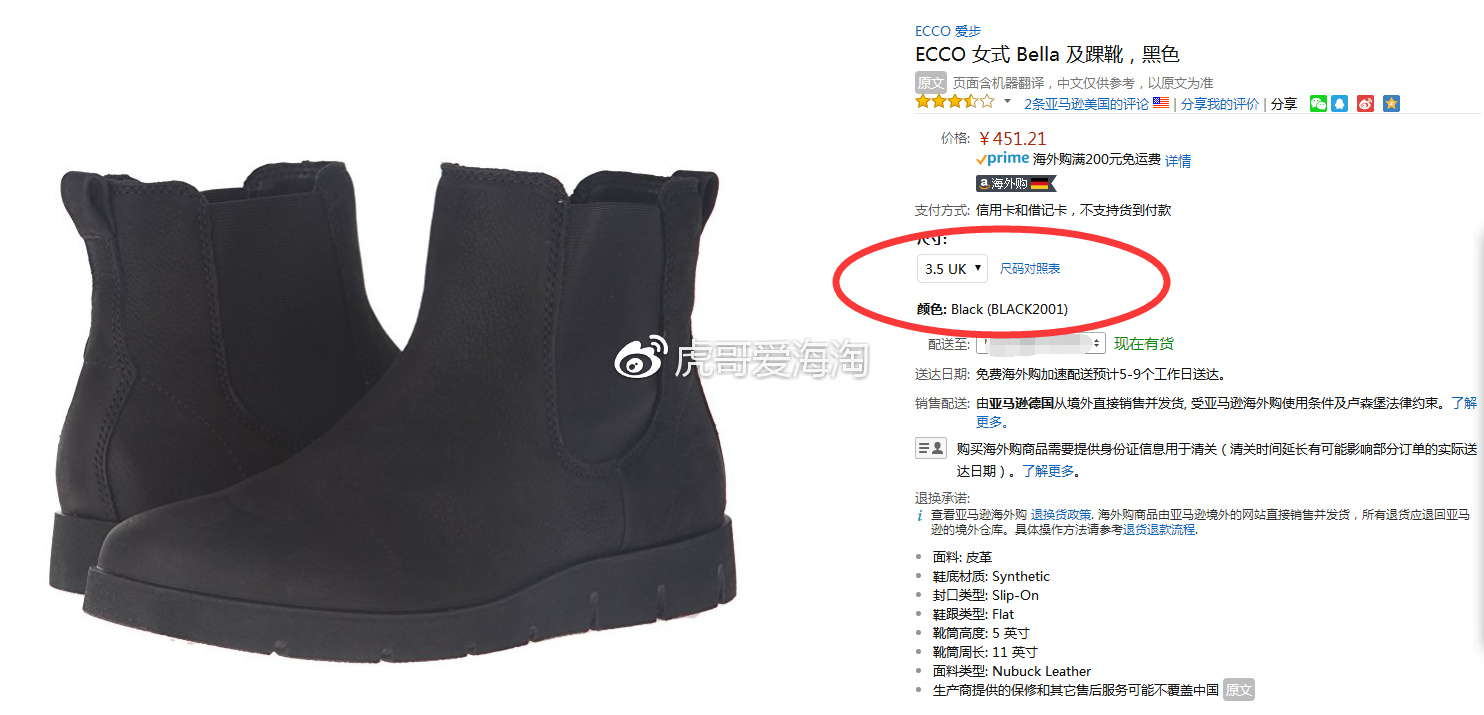
Task: Open the 3.5 UK size dropdown
Action: [x=952, y=269]
